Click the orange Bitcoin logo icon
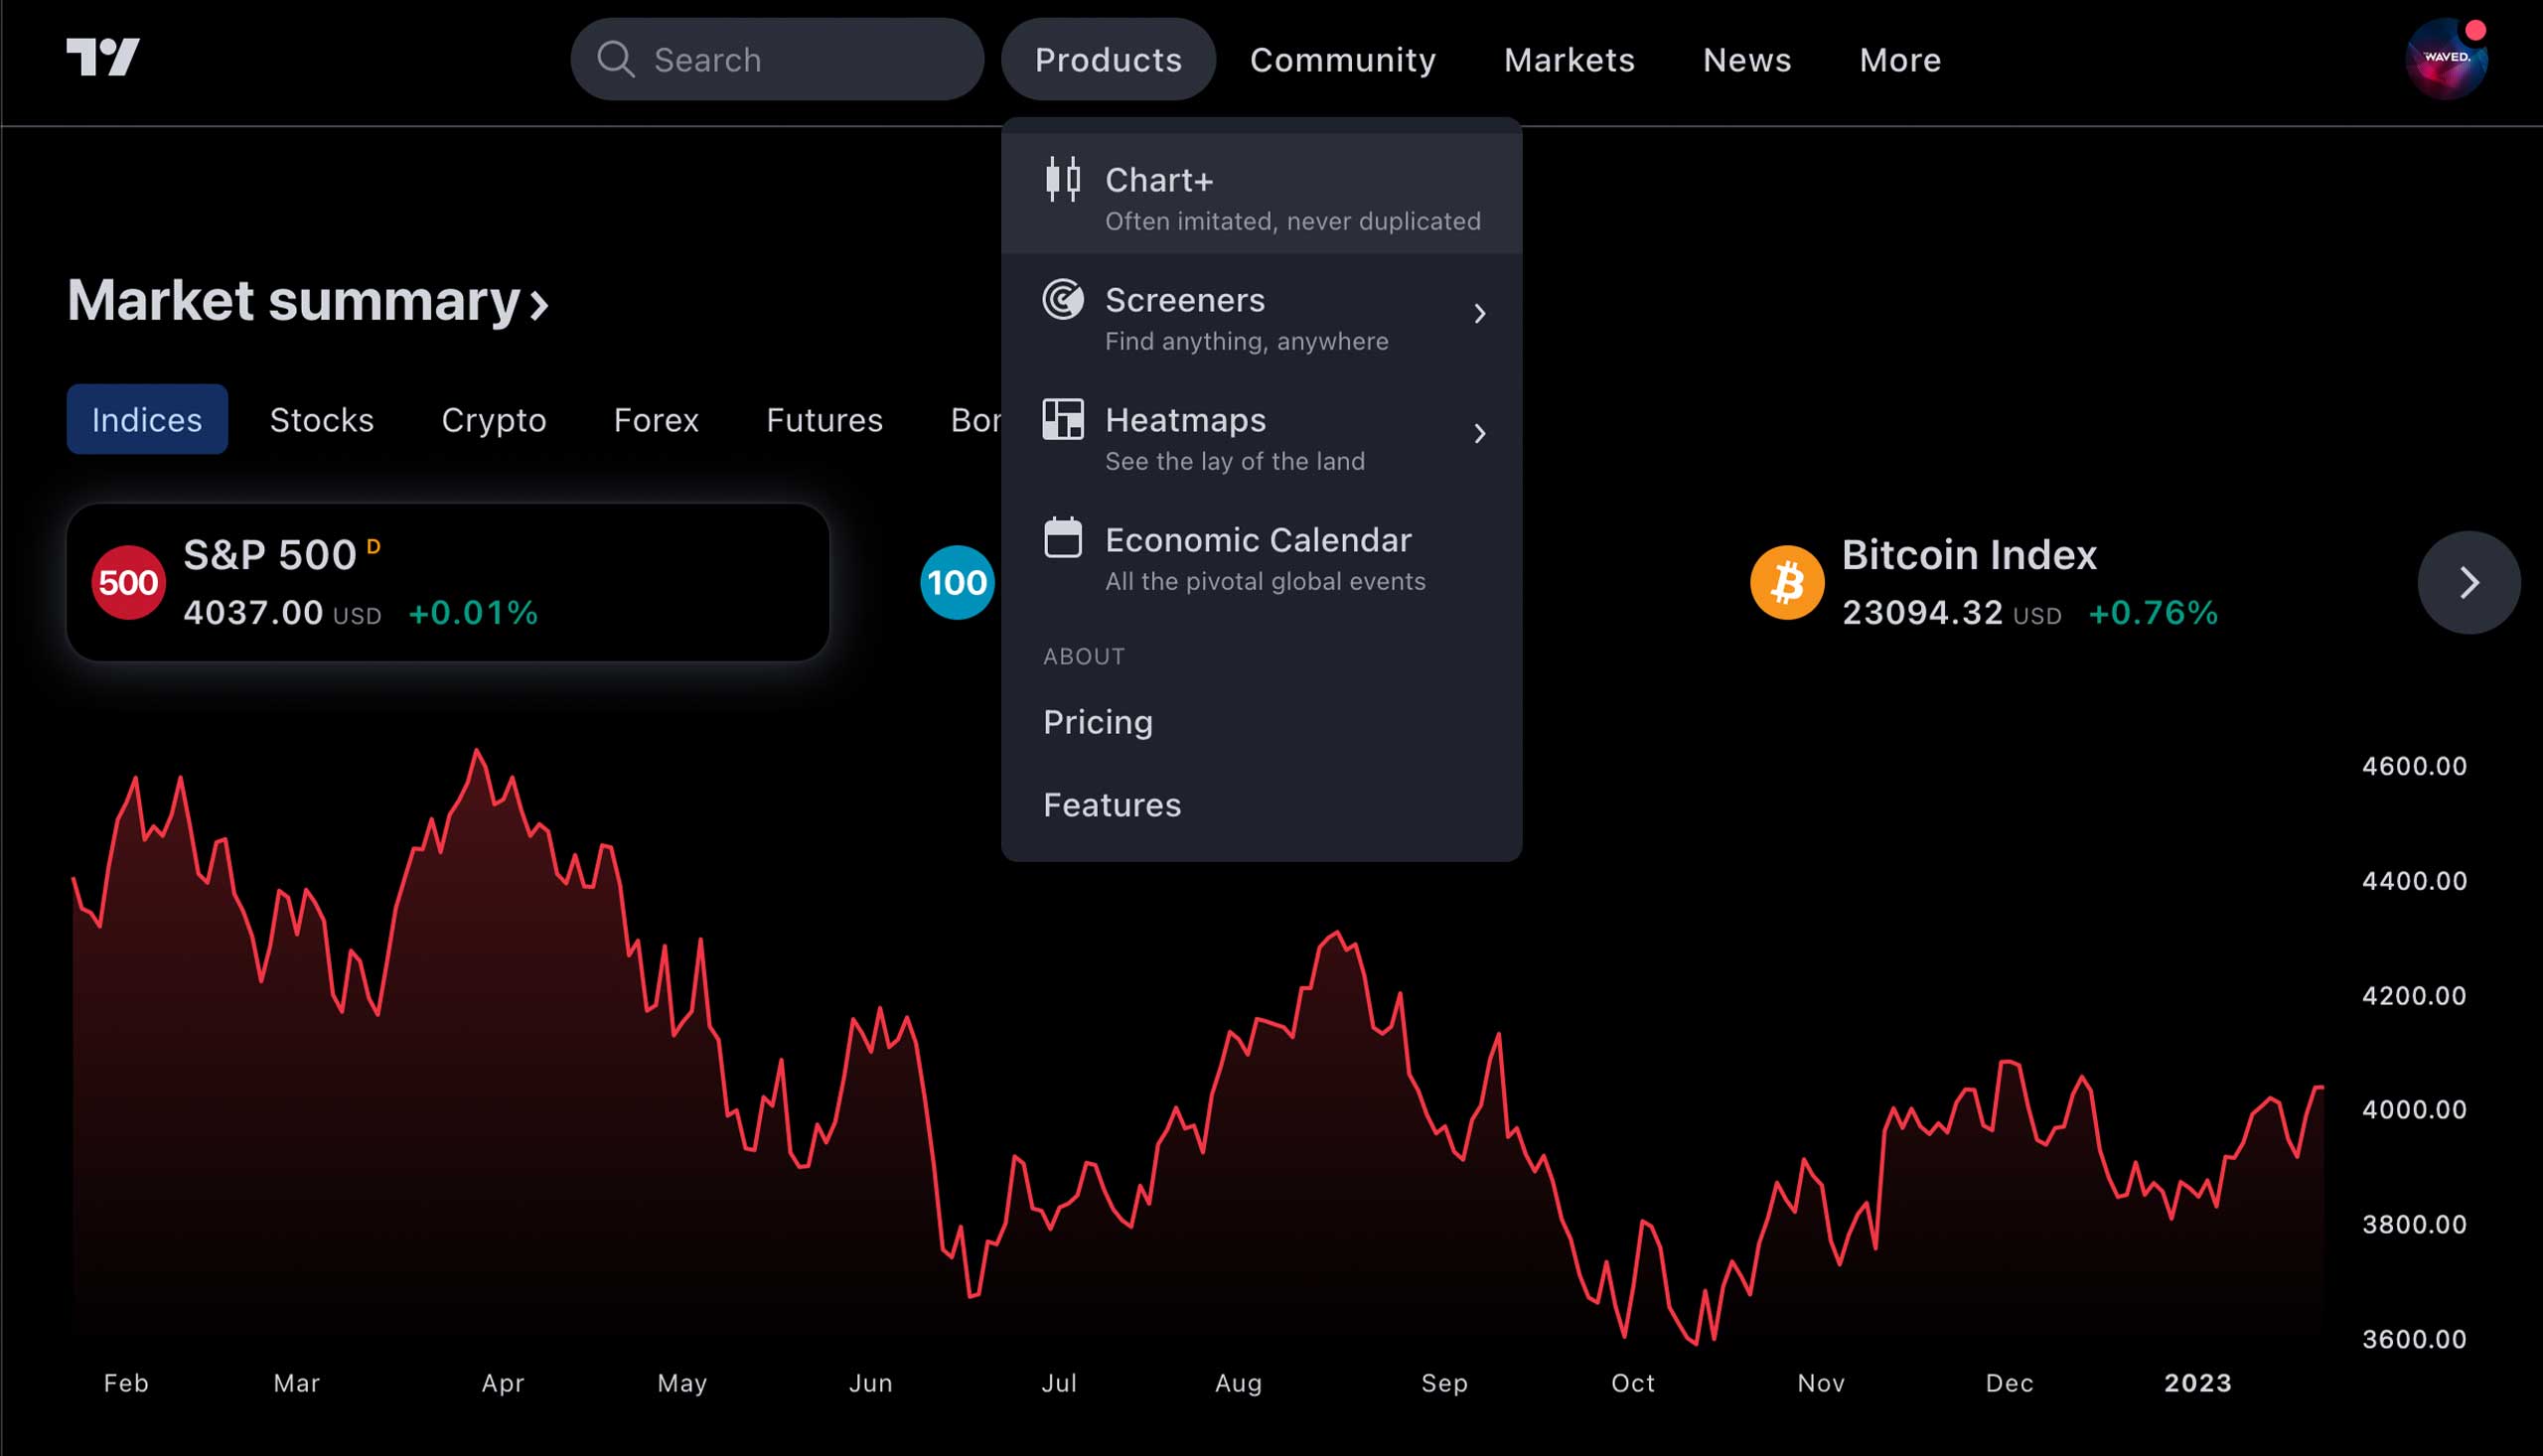Viewport: 2543px width, 1456px height. [x=1787, y=582]
